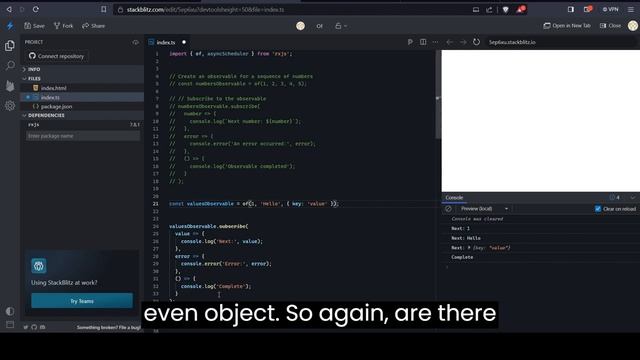Open the Settings gear in sidebar
This screenshot has height=360, width=640.
10,106
